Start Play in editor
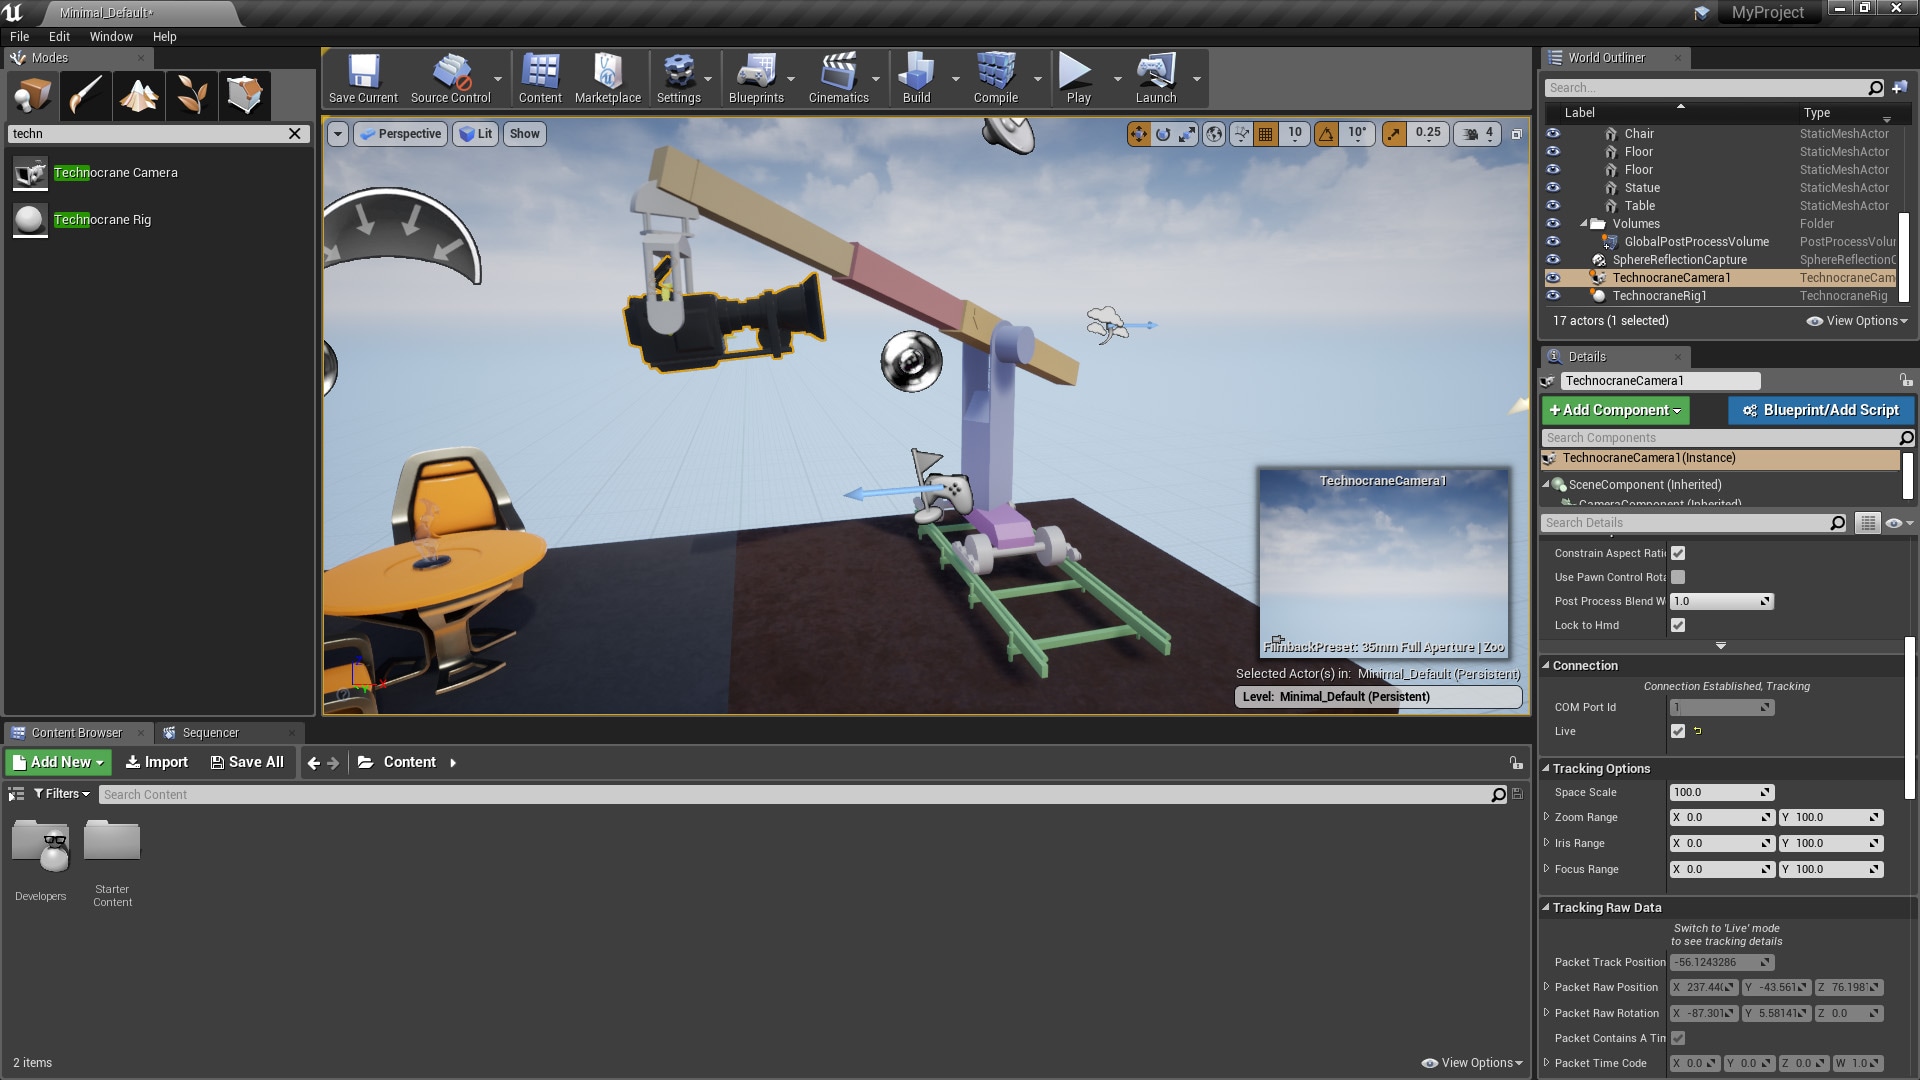 [1078, 78]
